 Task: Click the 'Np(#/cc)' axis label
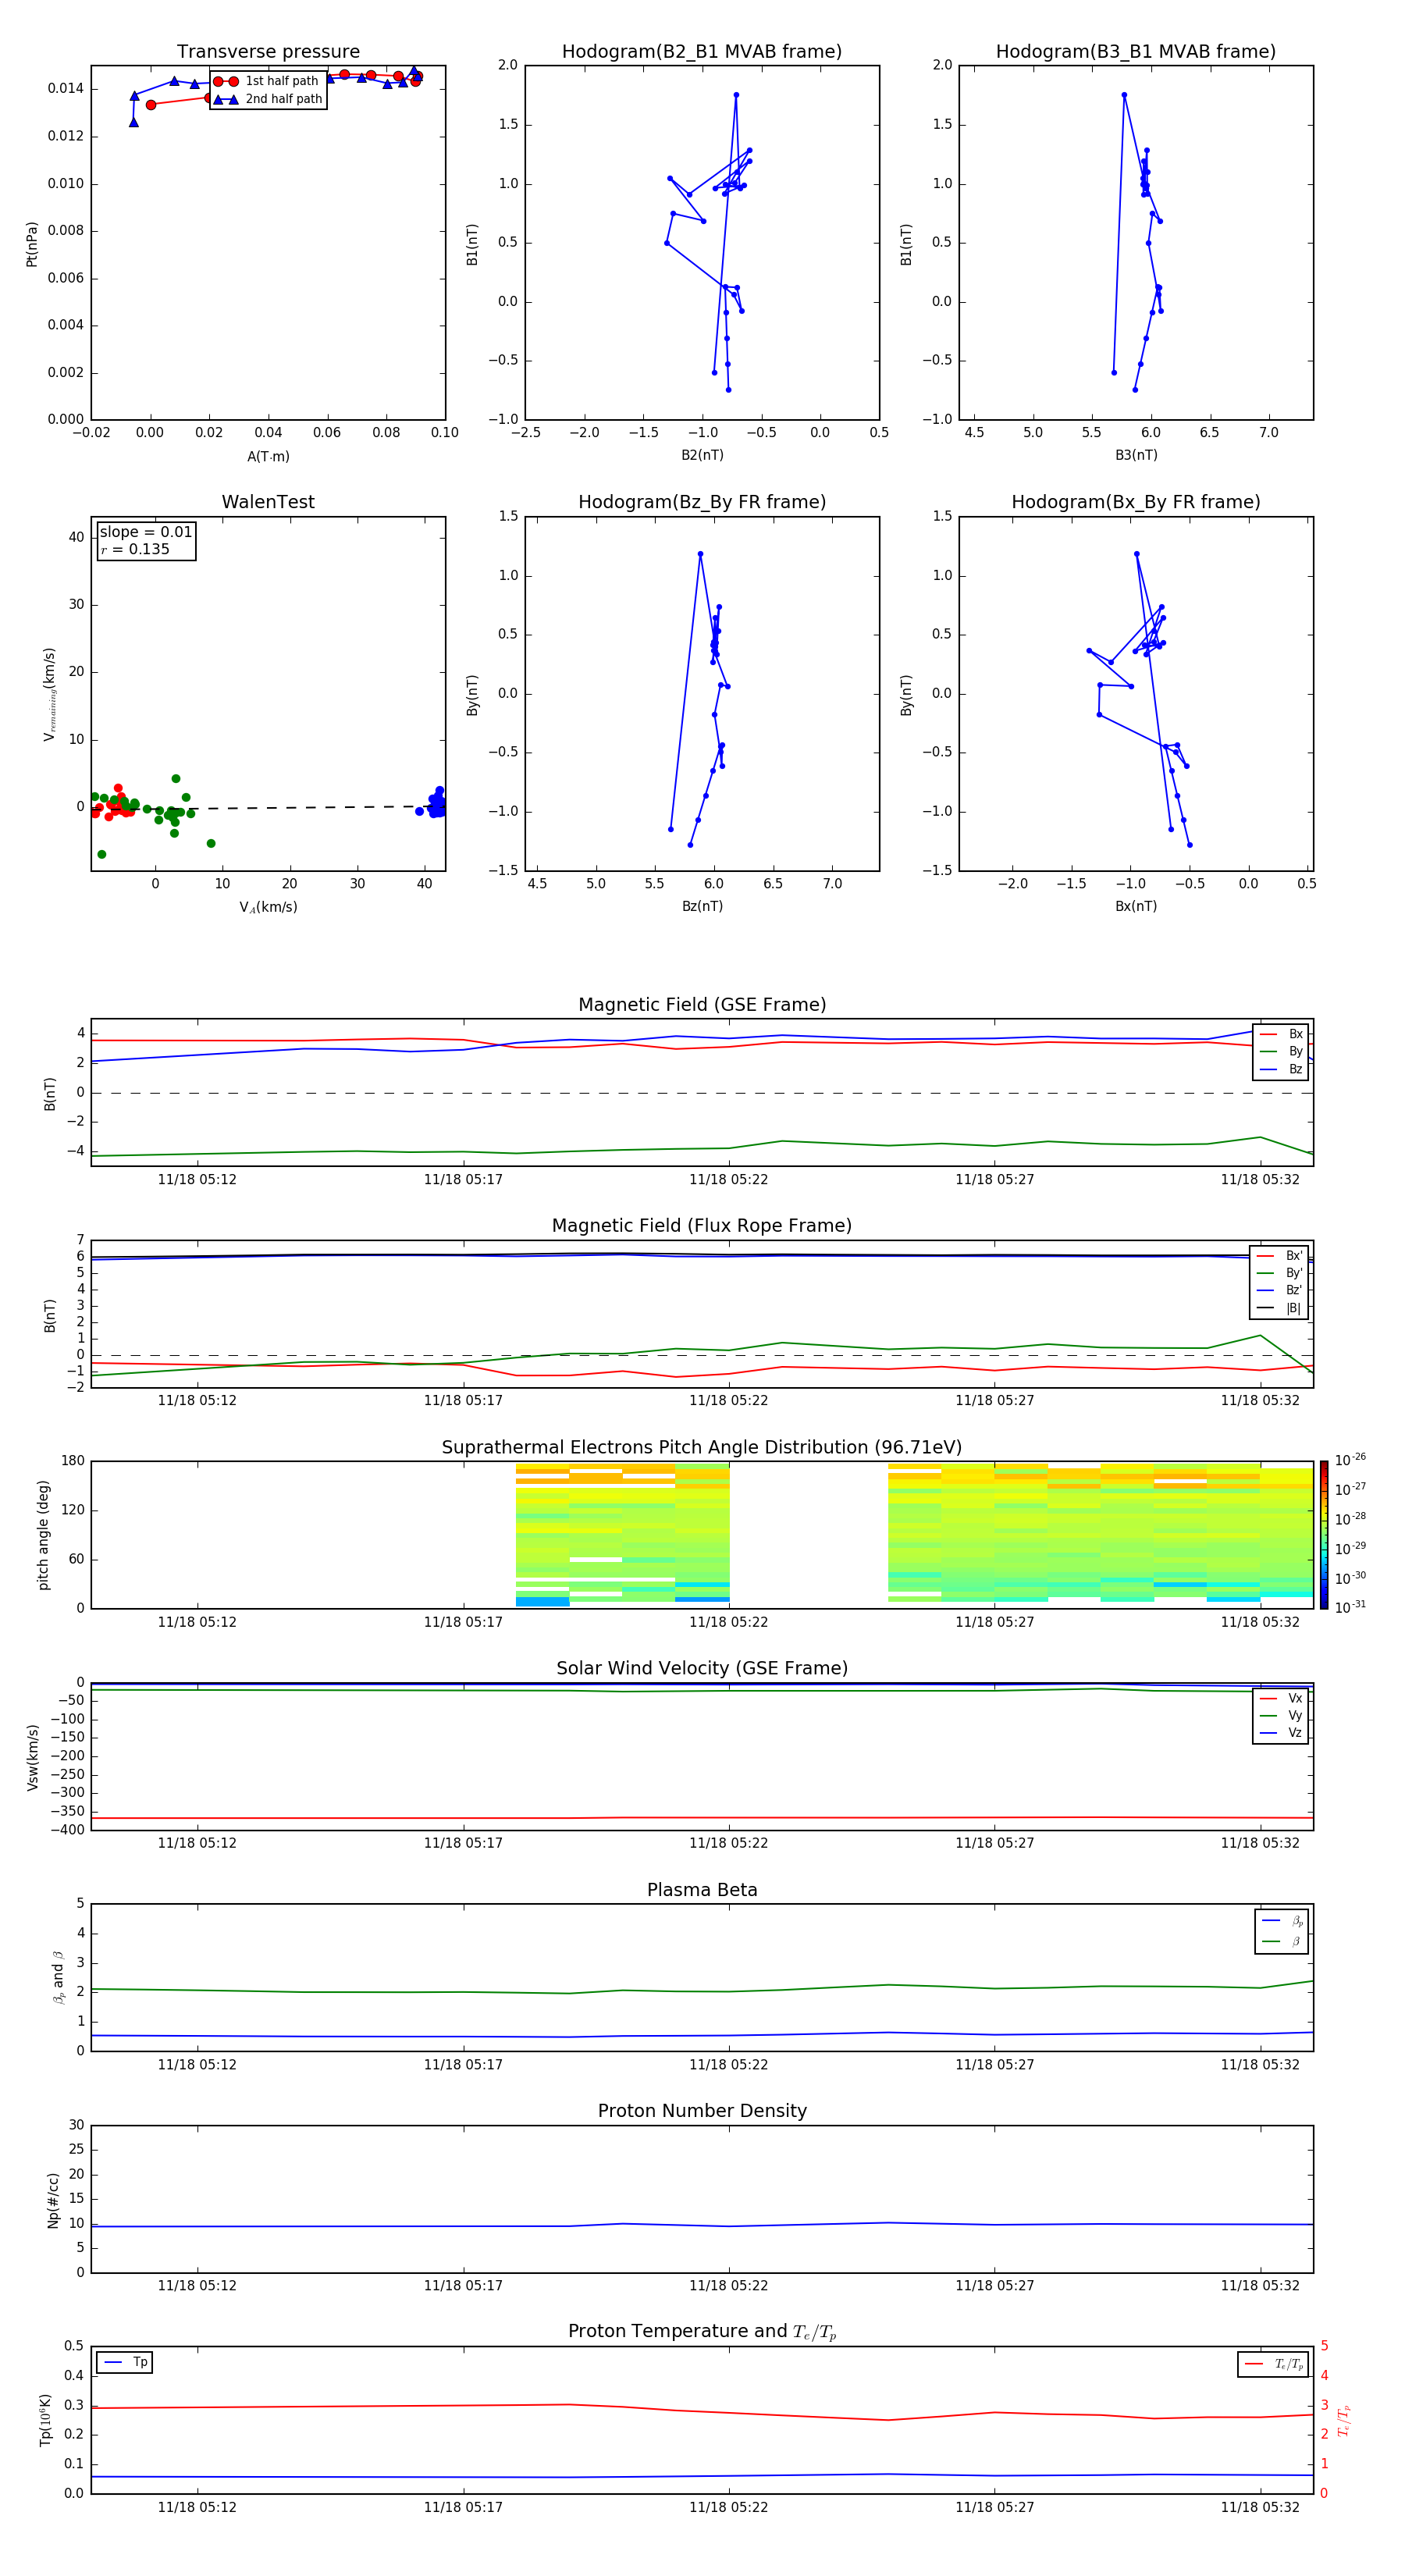(53, 2200)
